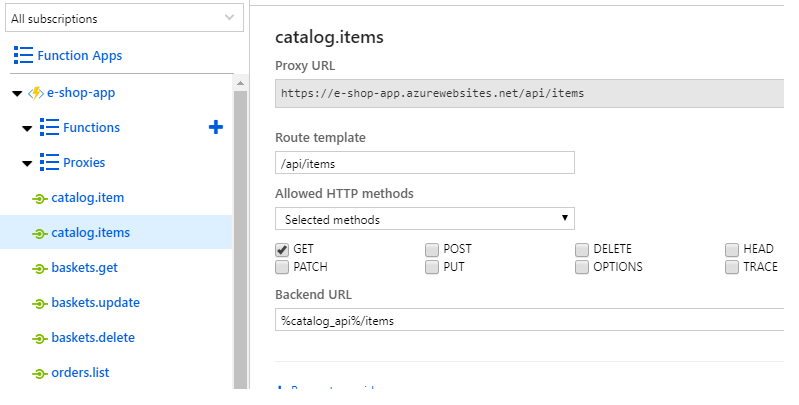The width and height of the screenshot is (799, 405).
Task: Click the baskets.get proxy icon
Action: pyautogui.click(x=40, y=268)
